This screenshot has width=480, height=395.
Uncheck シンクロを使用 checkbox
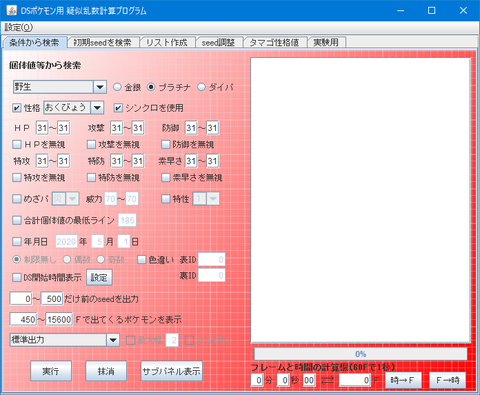(118, 108)
